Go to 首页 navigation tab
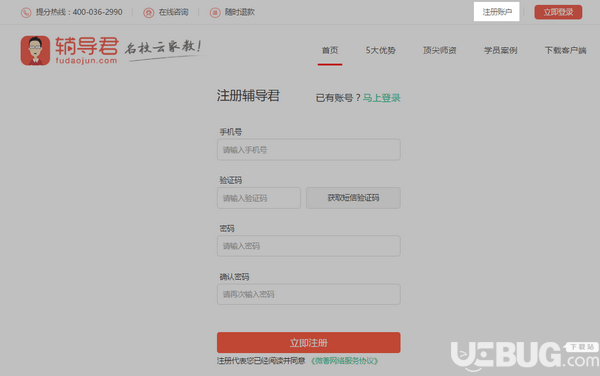 [x=330, y=50]
